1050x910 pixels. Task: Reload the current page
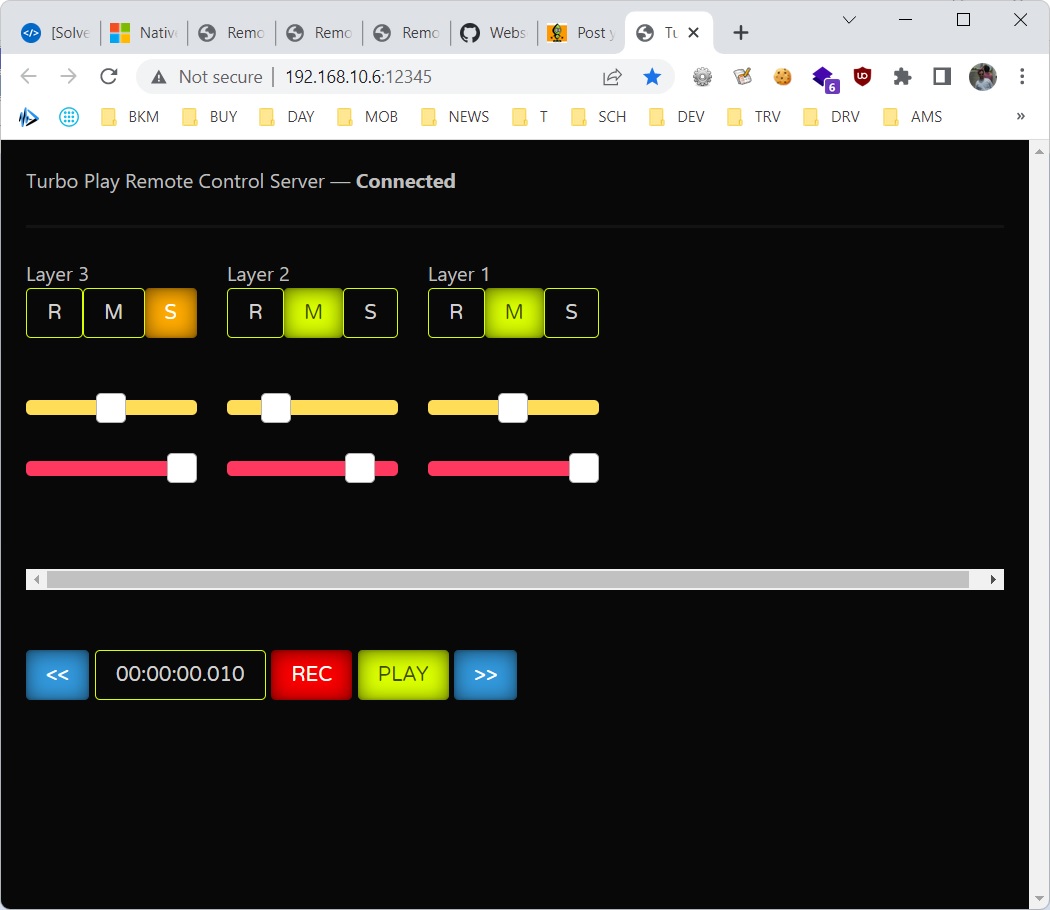tap(108, 76)
